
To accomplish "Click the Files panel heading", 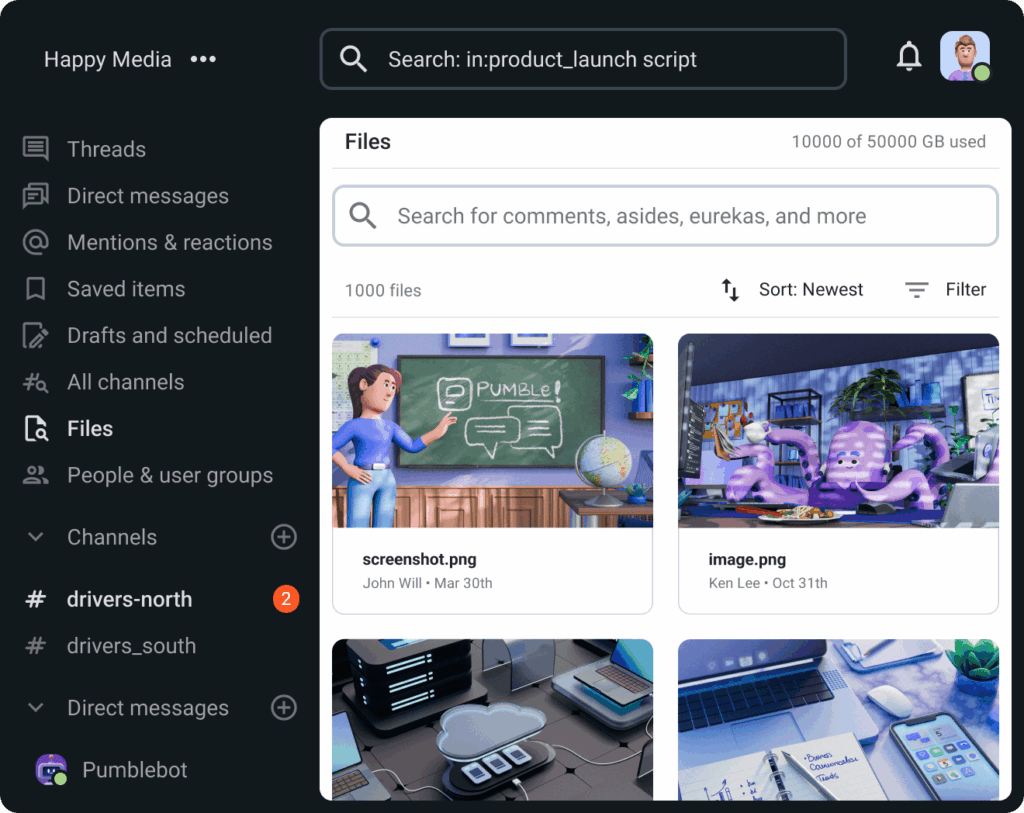I will tap(368, 142).
